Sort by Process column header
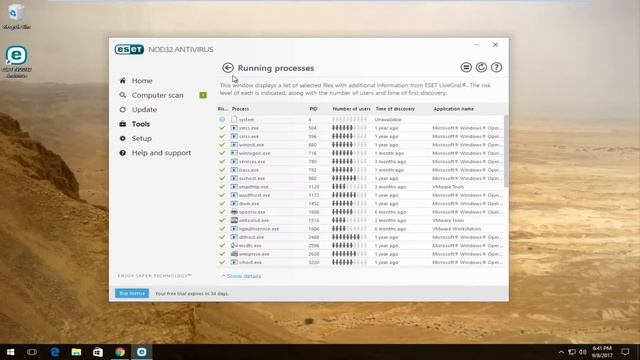The height and width of the screenshot is (360, 640). point(240,109)
